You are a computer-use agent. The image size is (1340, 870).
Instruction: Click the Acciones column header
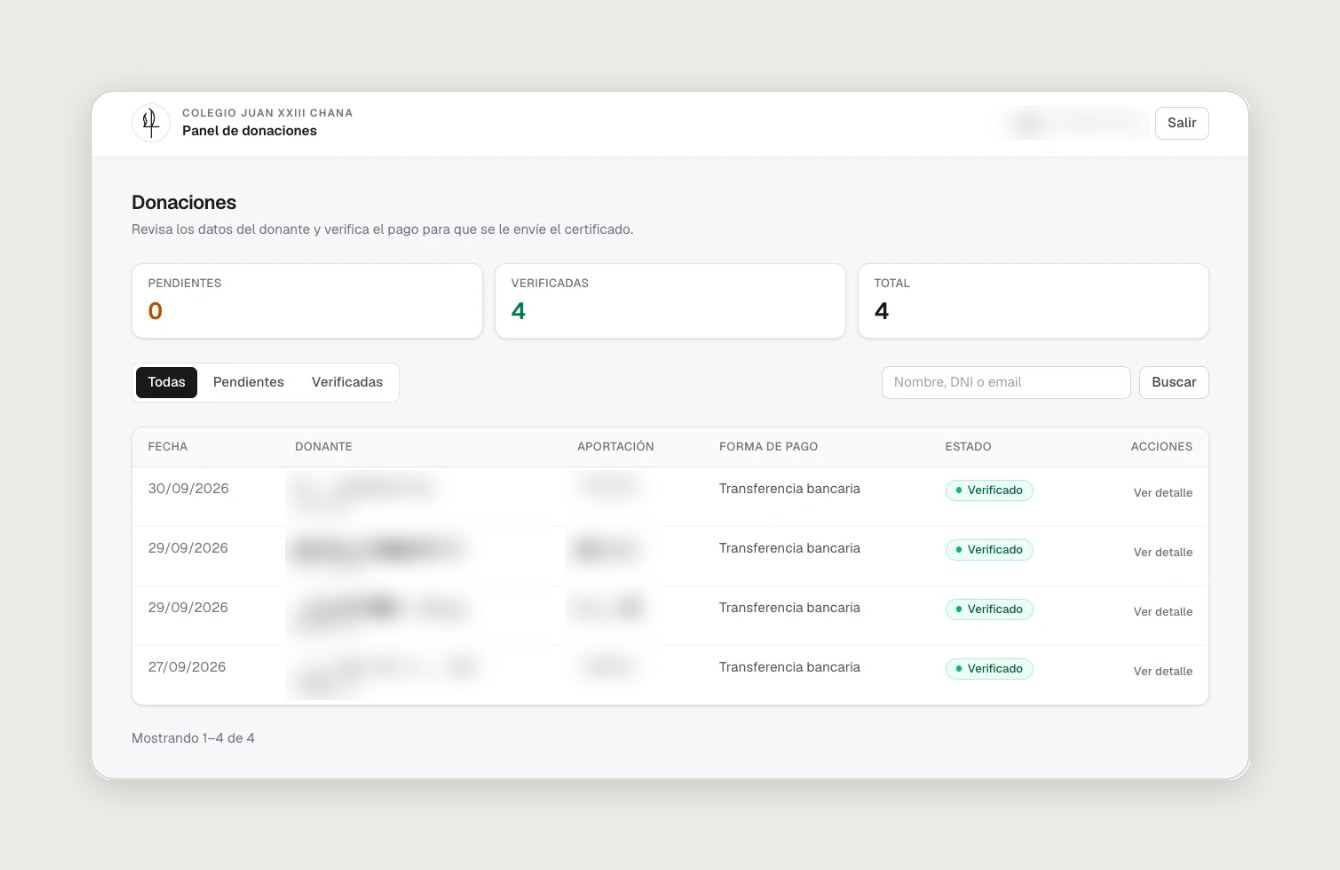coord(1162,447)
